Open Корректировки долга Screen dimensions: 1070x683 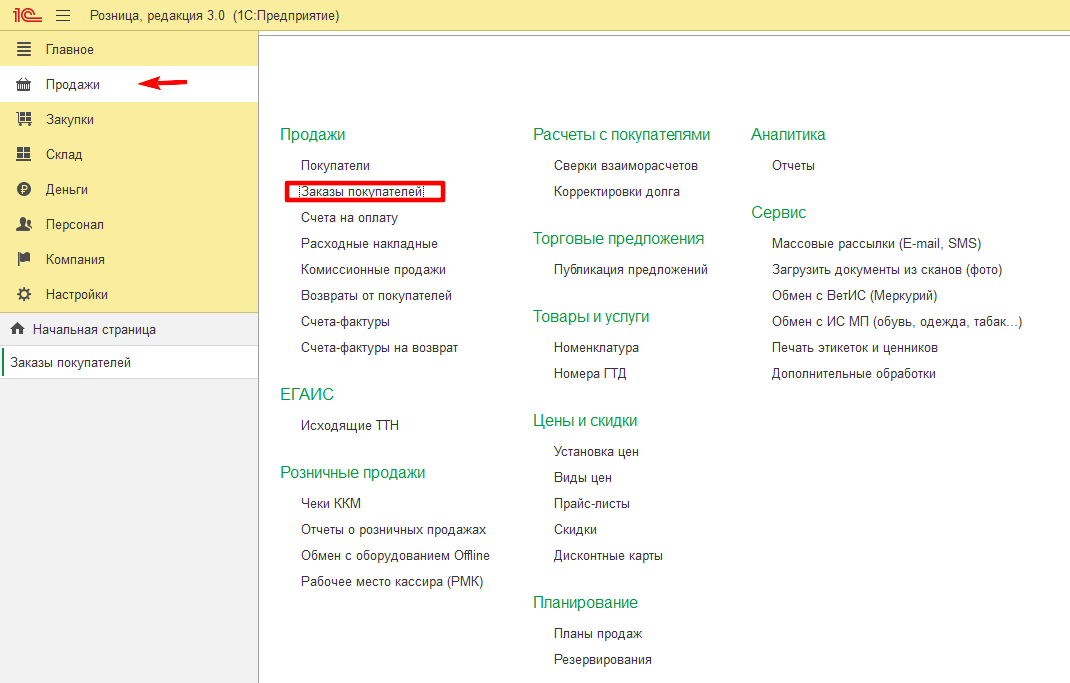617,192
